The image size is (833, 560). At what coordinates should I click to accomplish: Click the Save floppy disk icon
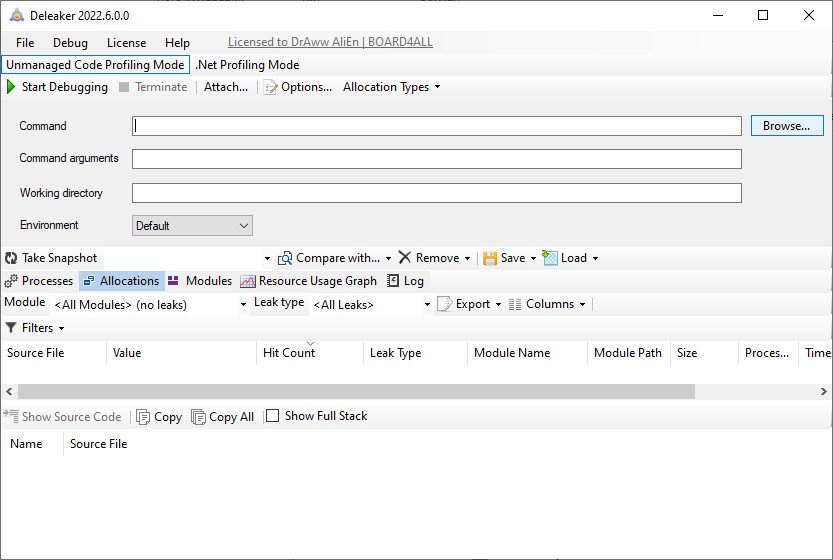490,258
